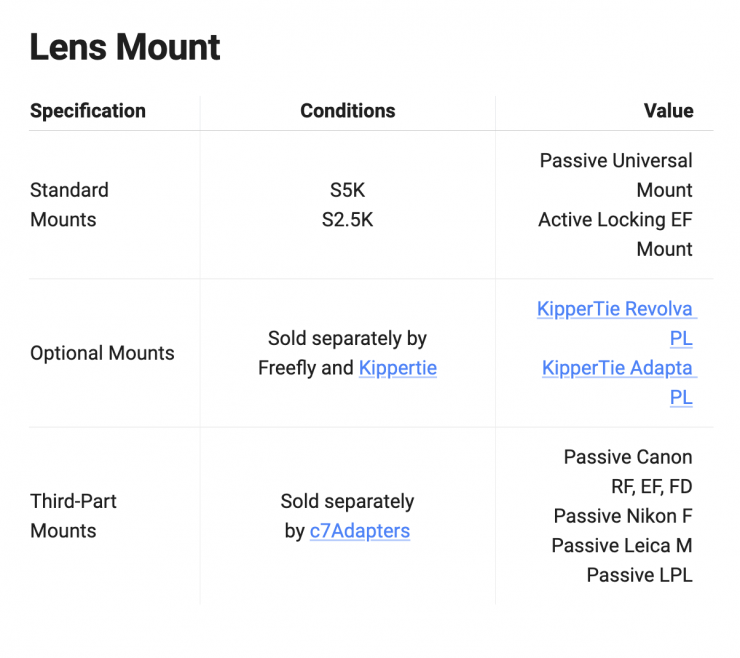Screen dimensions: 740x658
Task: Select the S5K condition text
Action: [347, 190]
